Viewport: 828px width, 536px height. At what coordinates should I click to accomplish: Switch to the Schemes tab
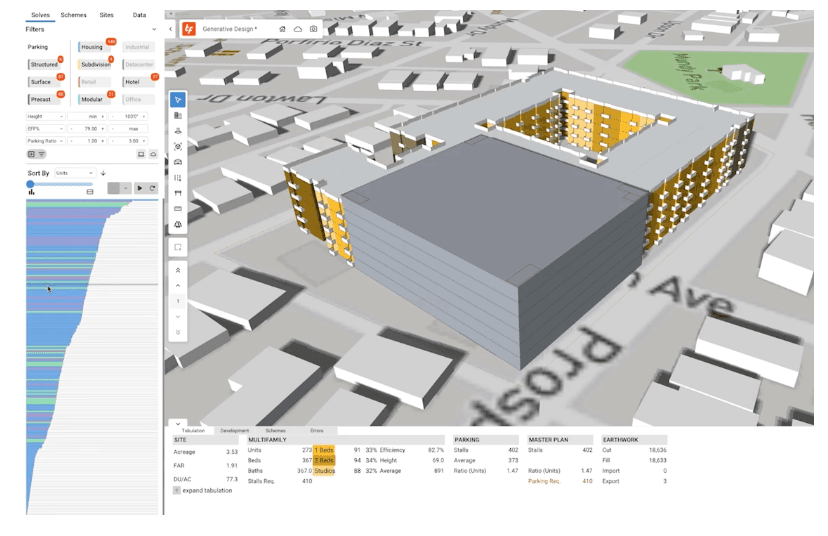click(x=73, y=15)
